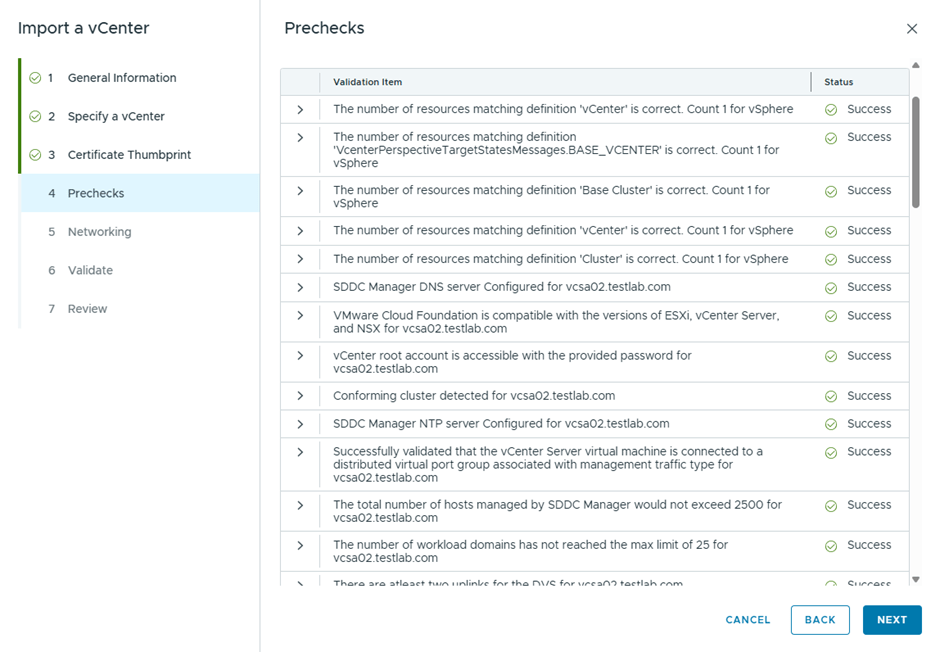
Task: Click Success icon for 'Base Cluster' count row
Action: tap(831, 191)
